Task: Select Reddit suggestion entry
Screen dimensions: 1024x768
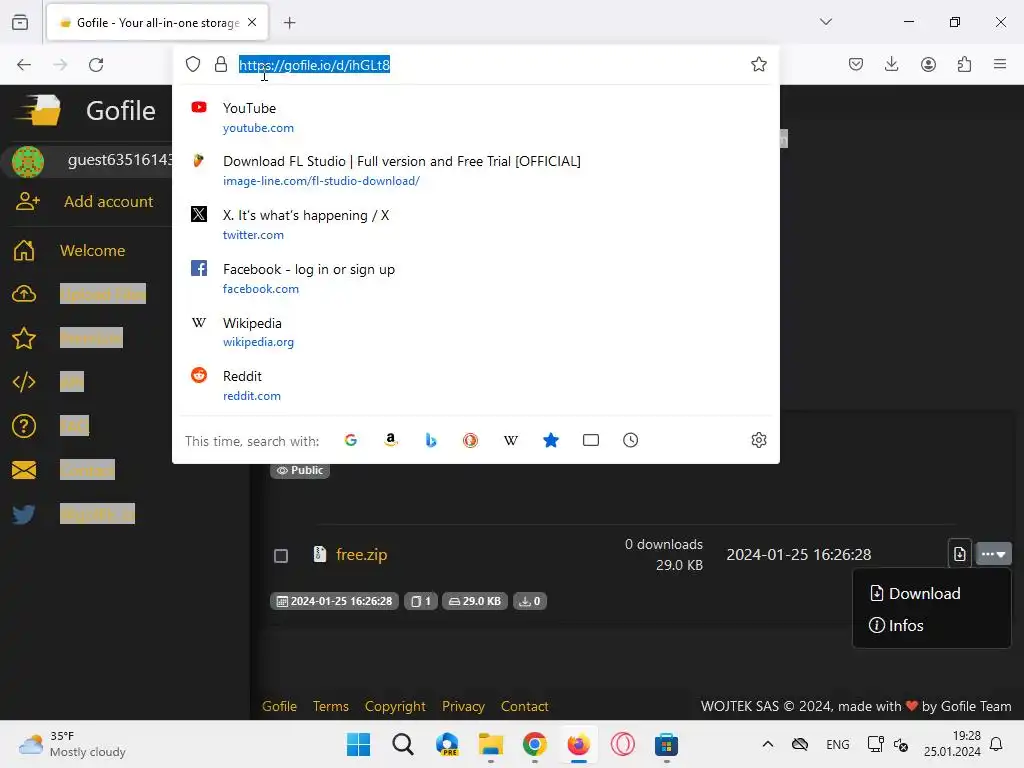Action: pos(475,385)
